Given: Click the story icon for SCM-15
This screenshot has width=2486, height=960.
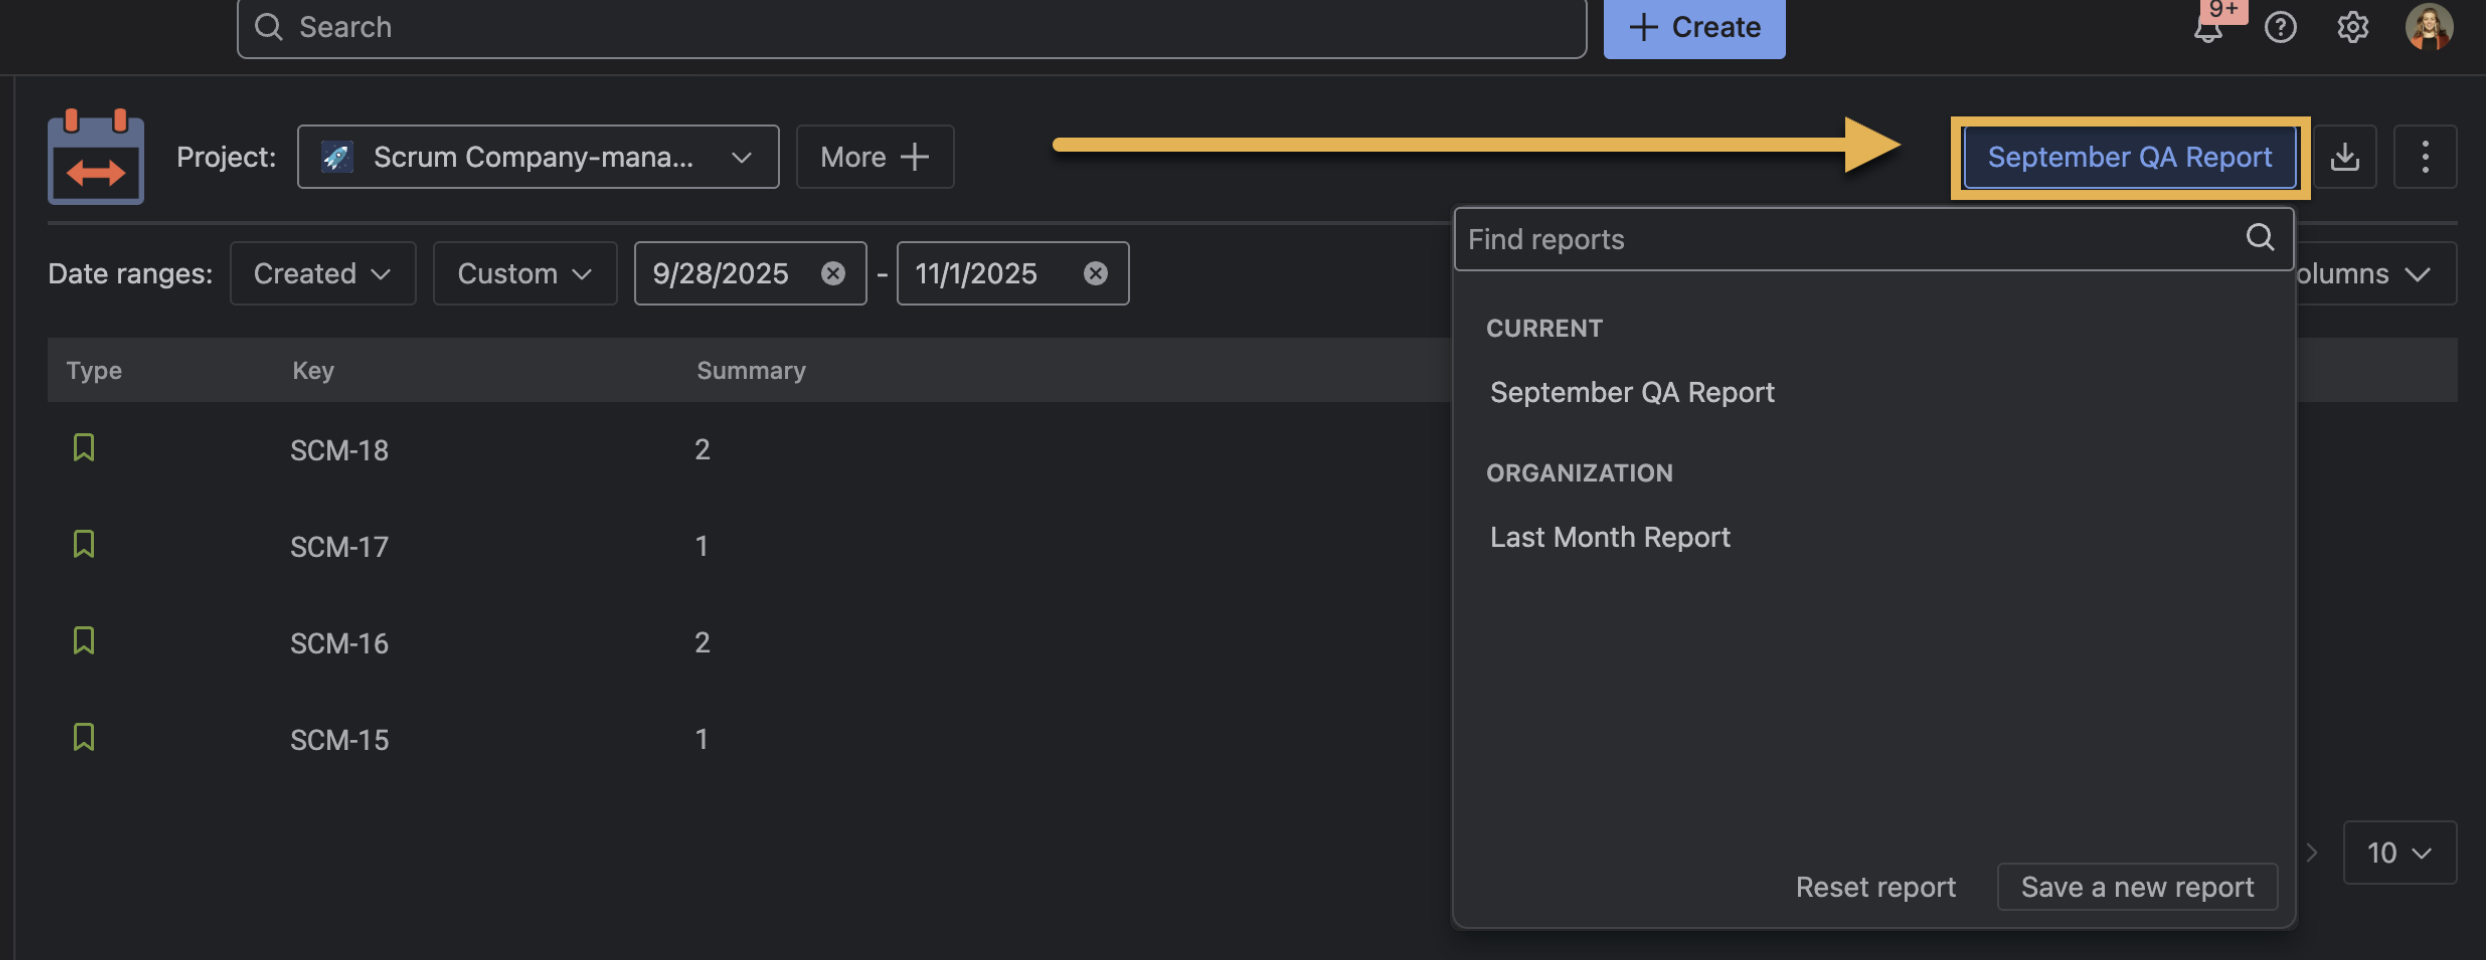Looking at the screenshot, I should coord(84,737).
